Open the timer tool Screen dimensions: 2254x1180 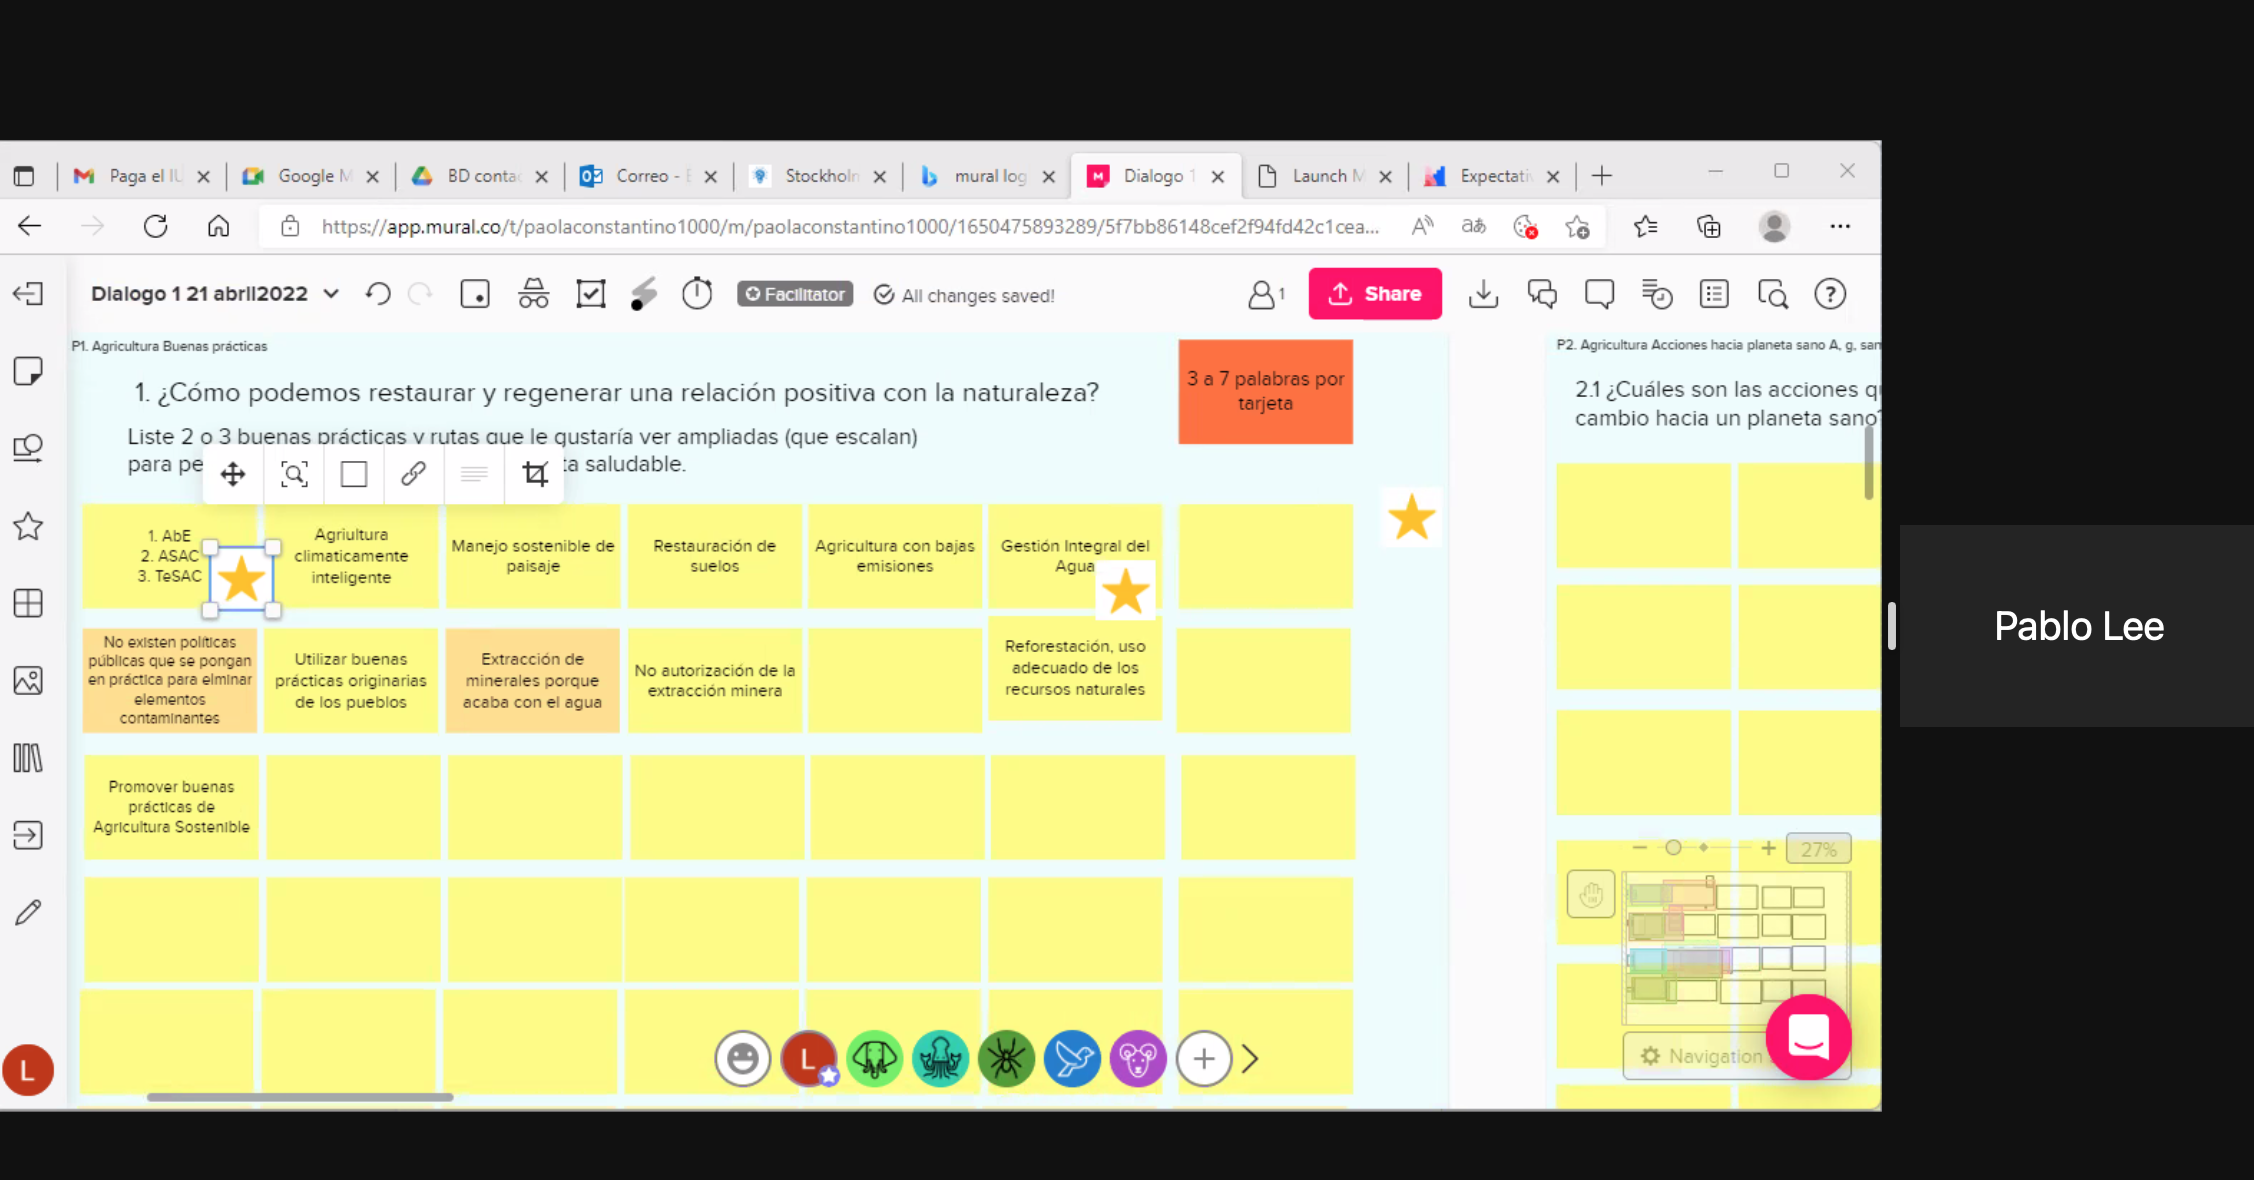(x=697, y=294)
